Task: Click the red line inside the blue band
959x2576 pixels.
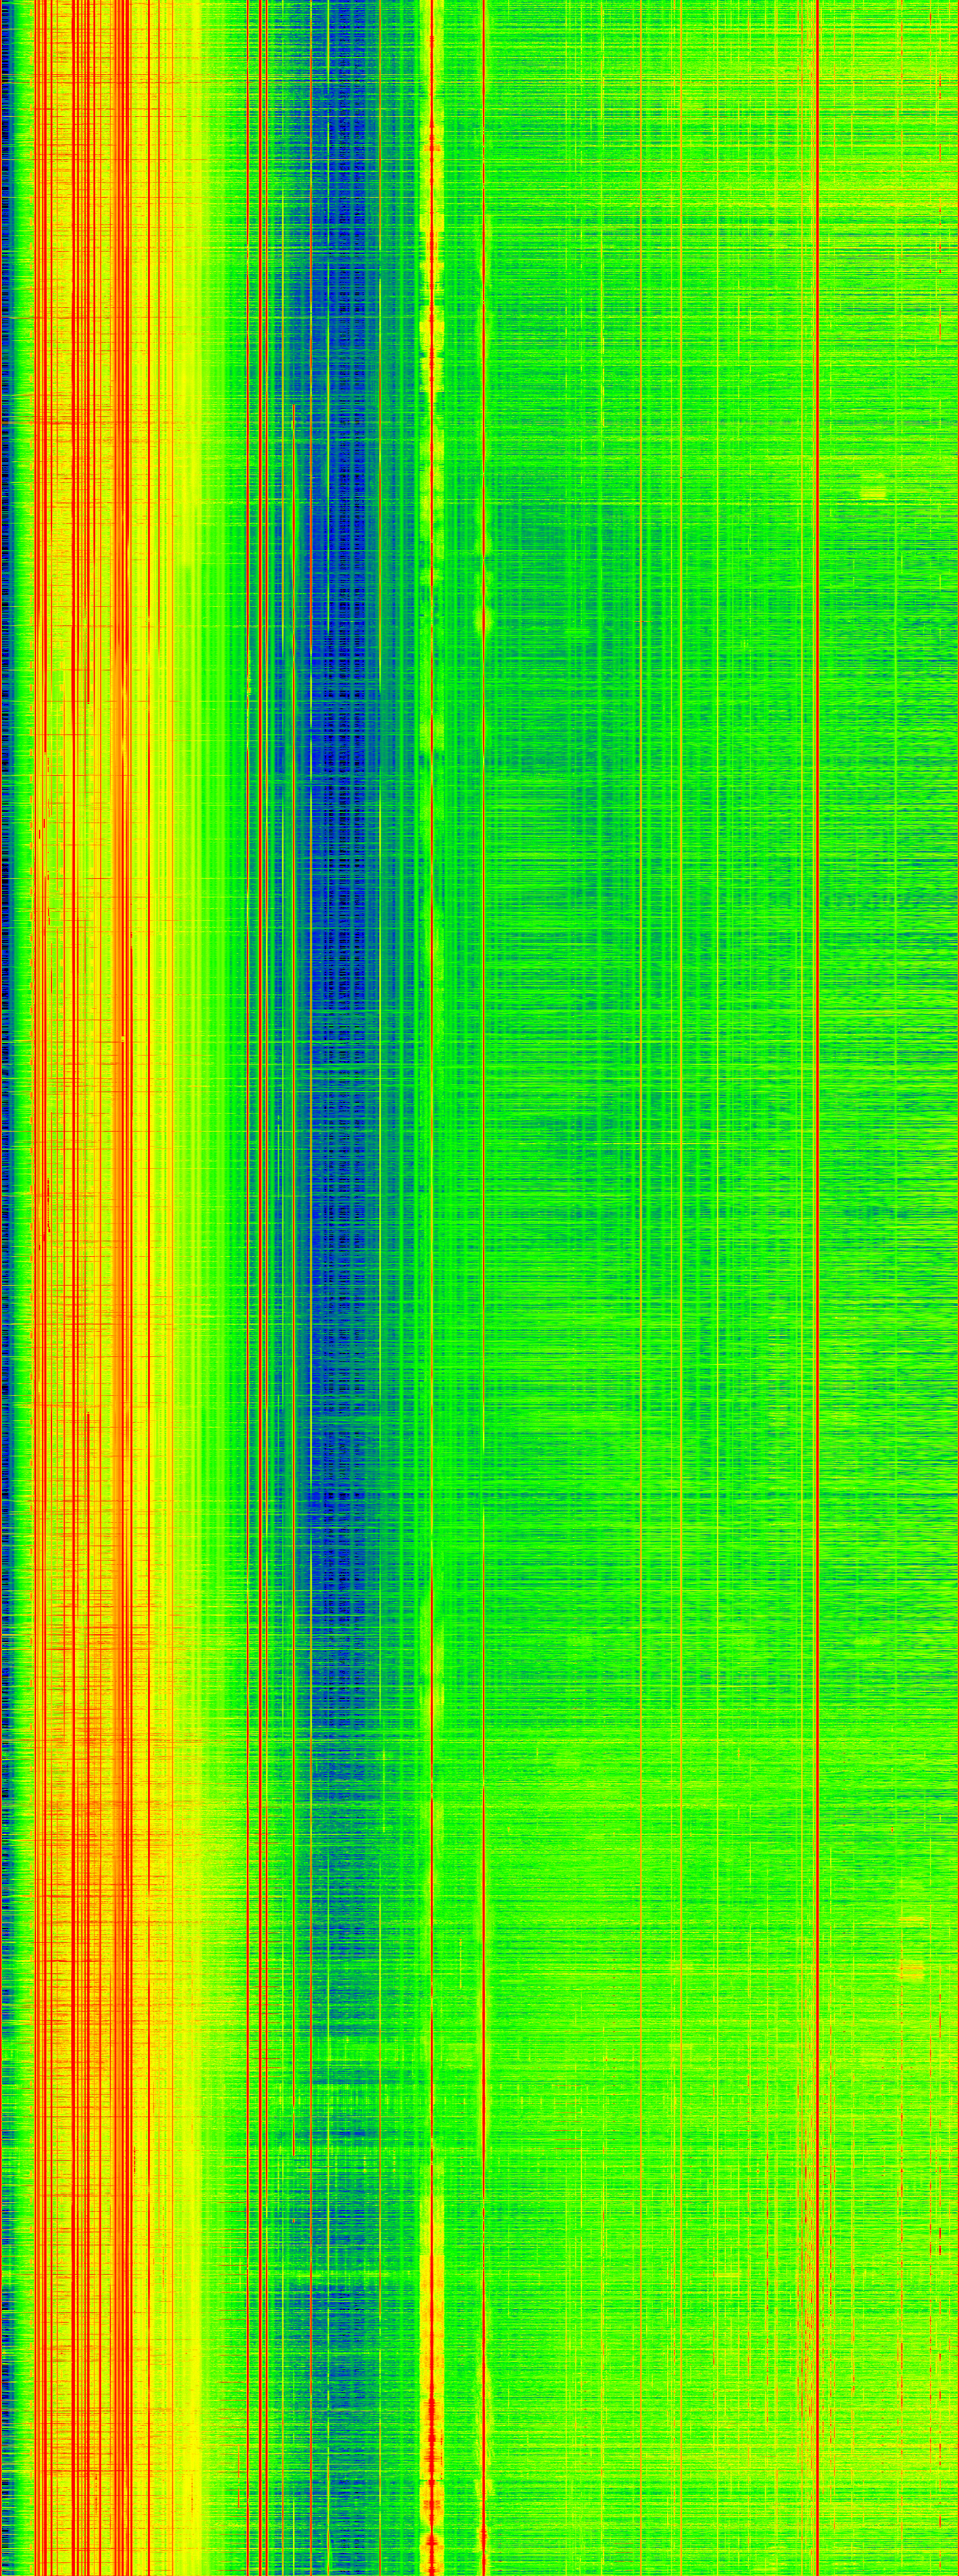Action: click(x=311, y=1000)
